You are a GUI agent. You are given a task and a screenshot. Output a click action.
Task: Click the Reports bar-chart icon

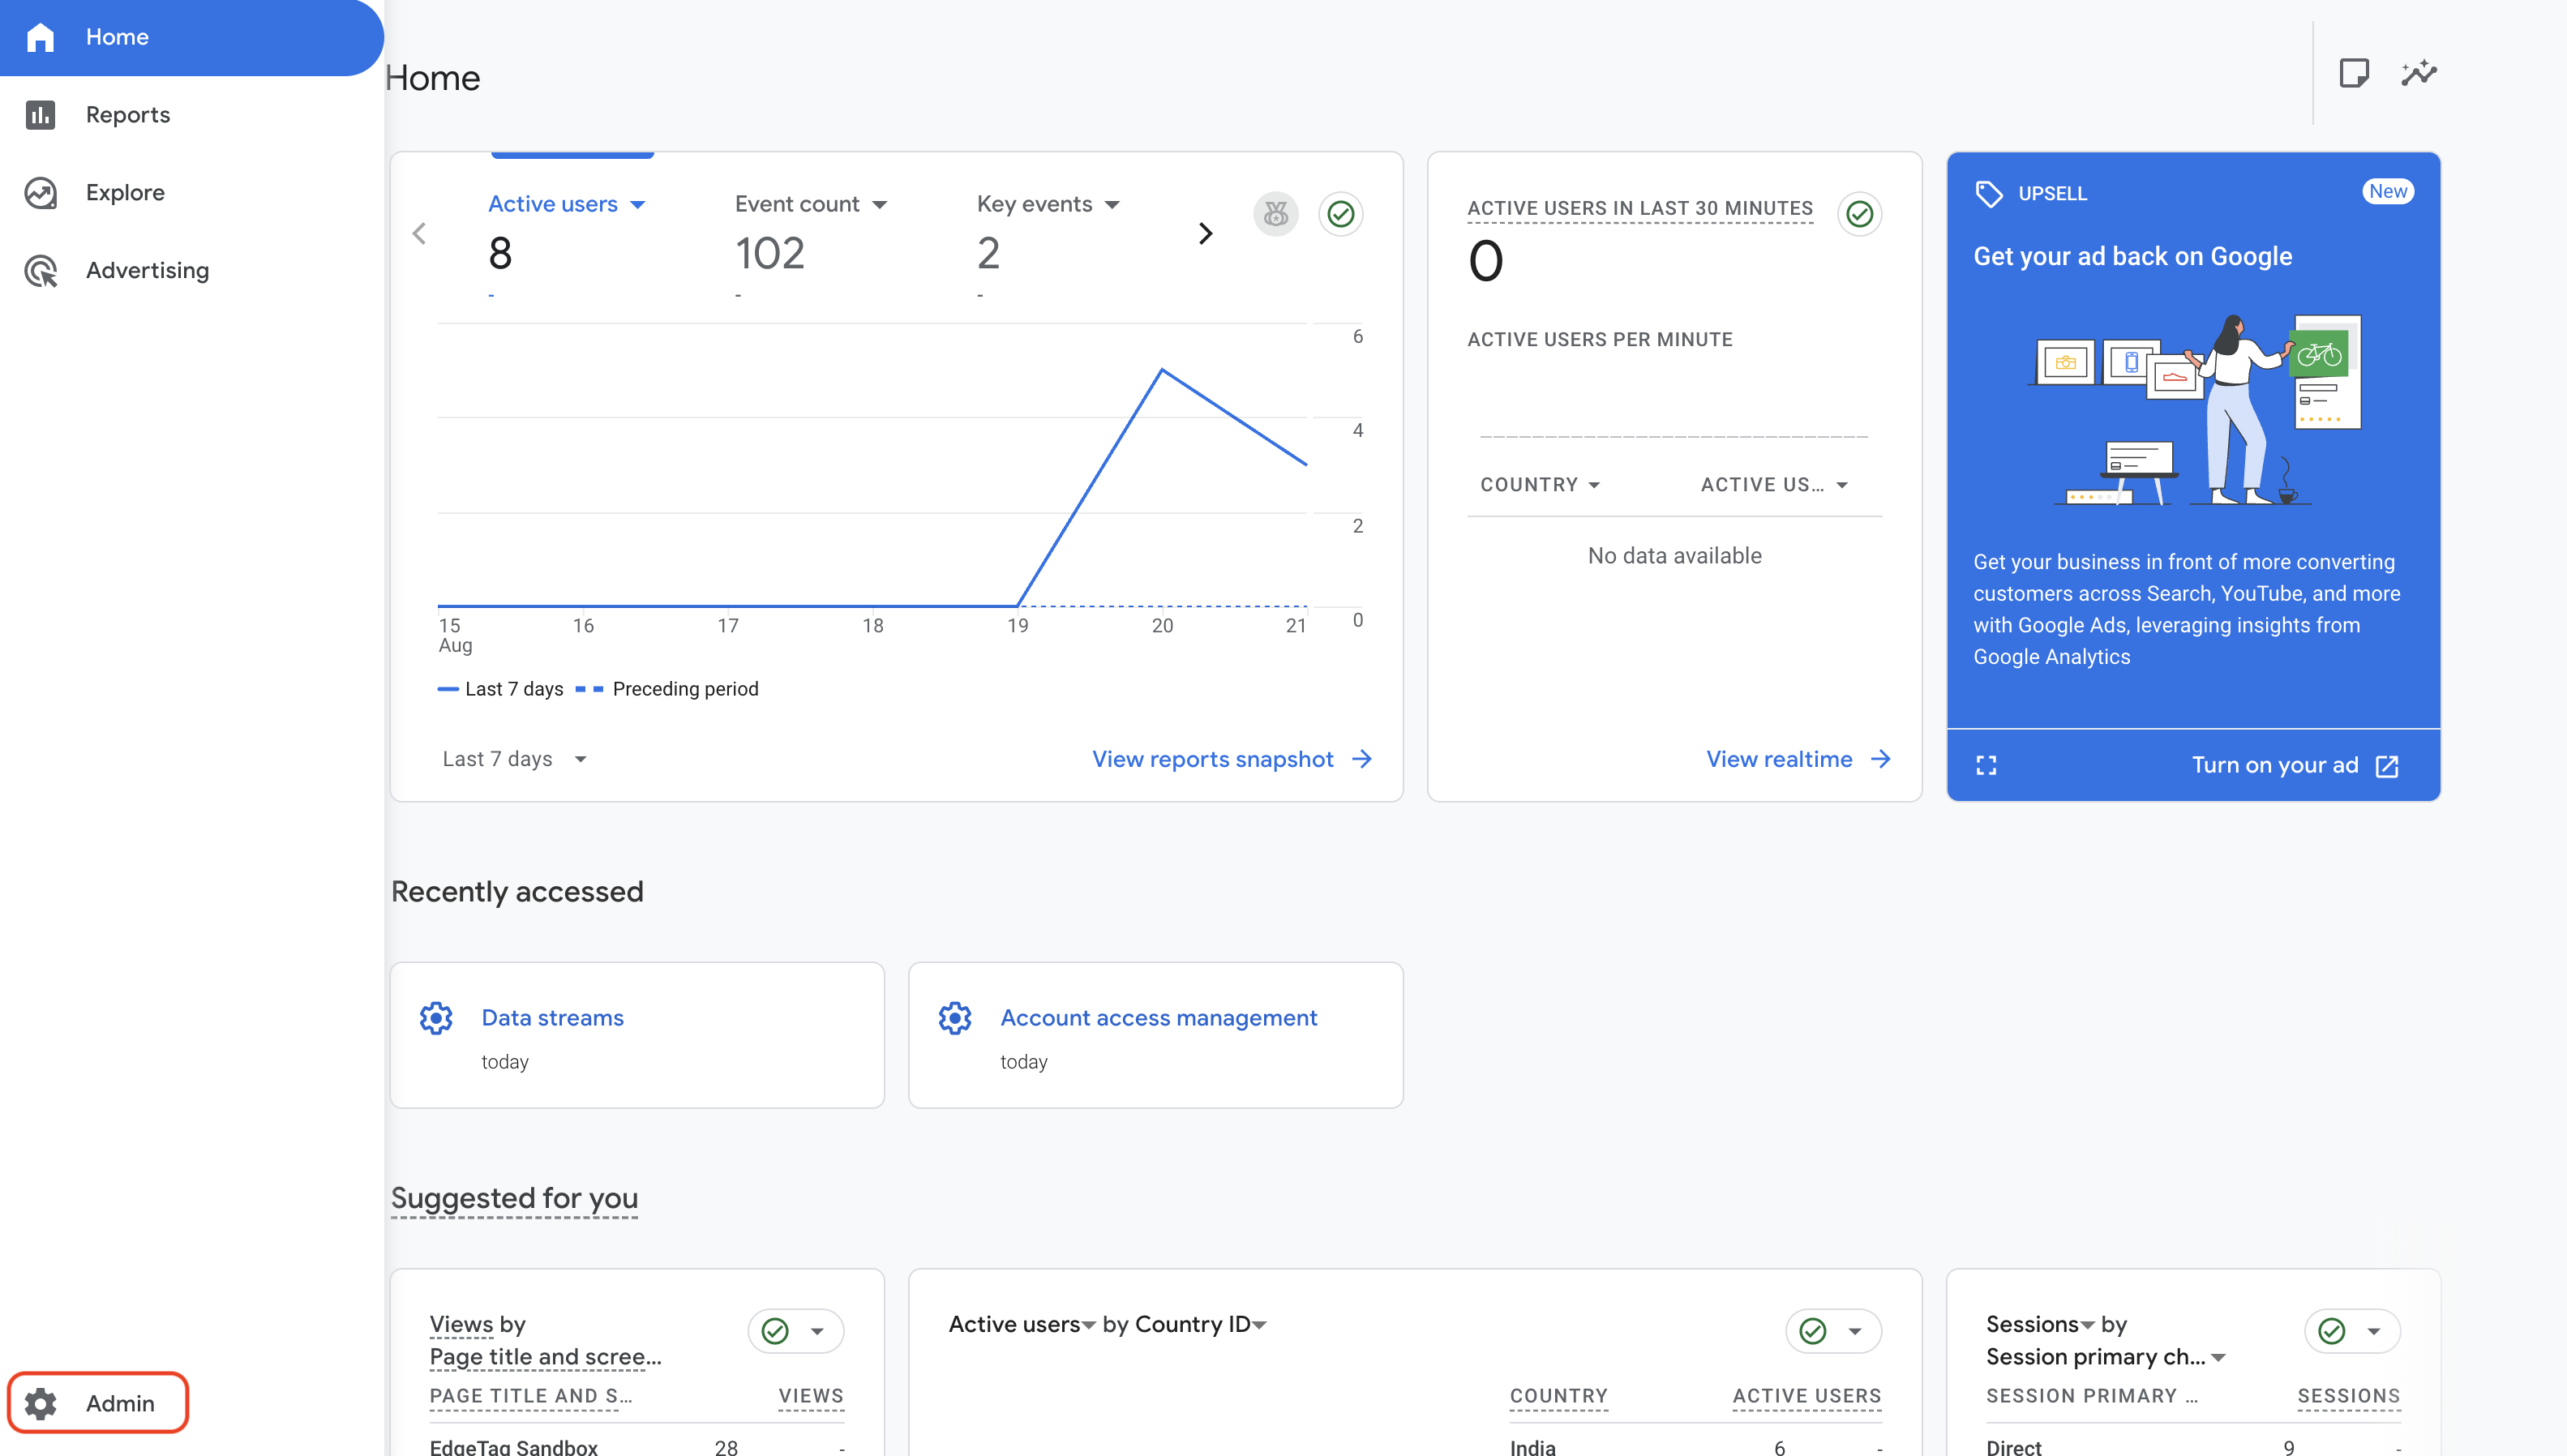(41, 115)
